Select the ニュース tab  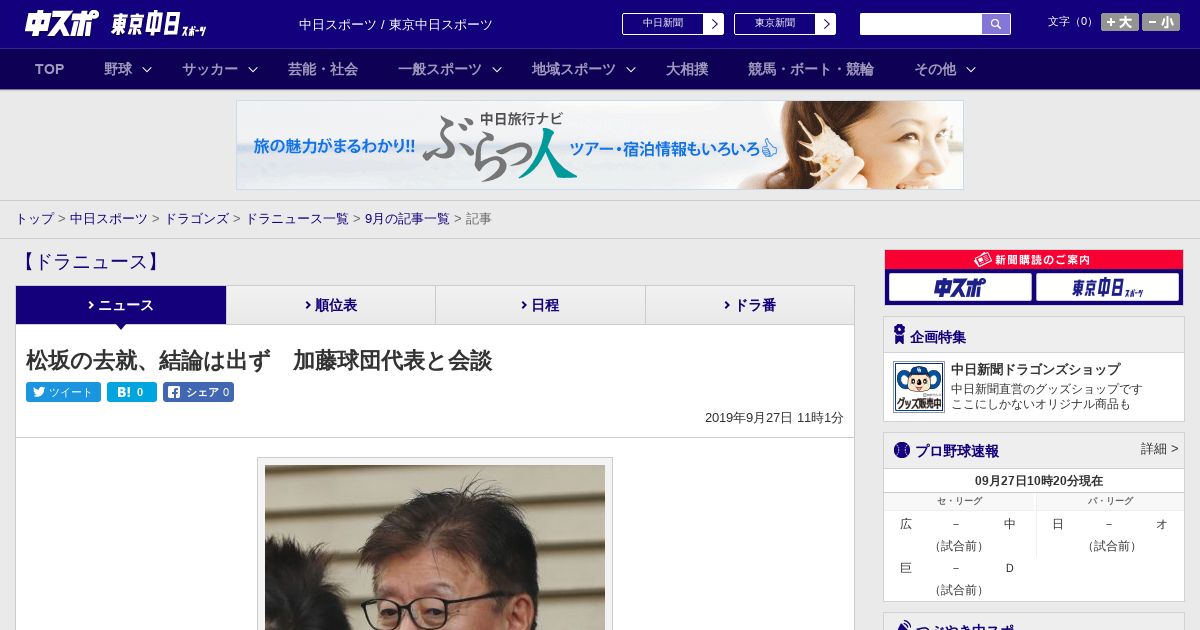(121, 305)
